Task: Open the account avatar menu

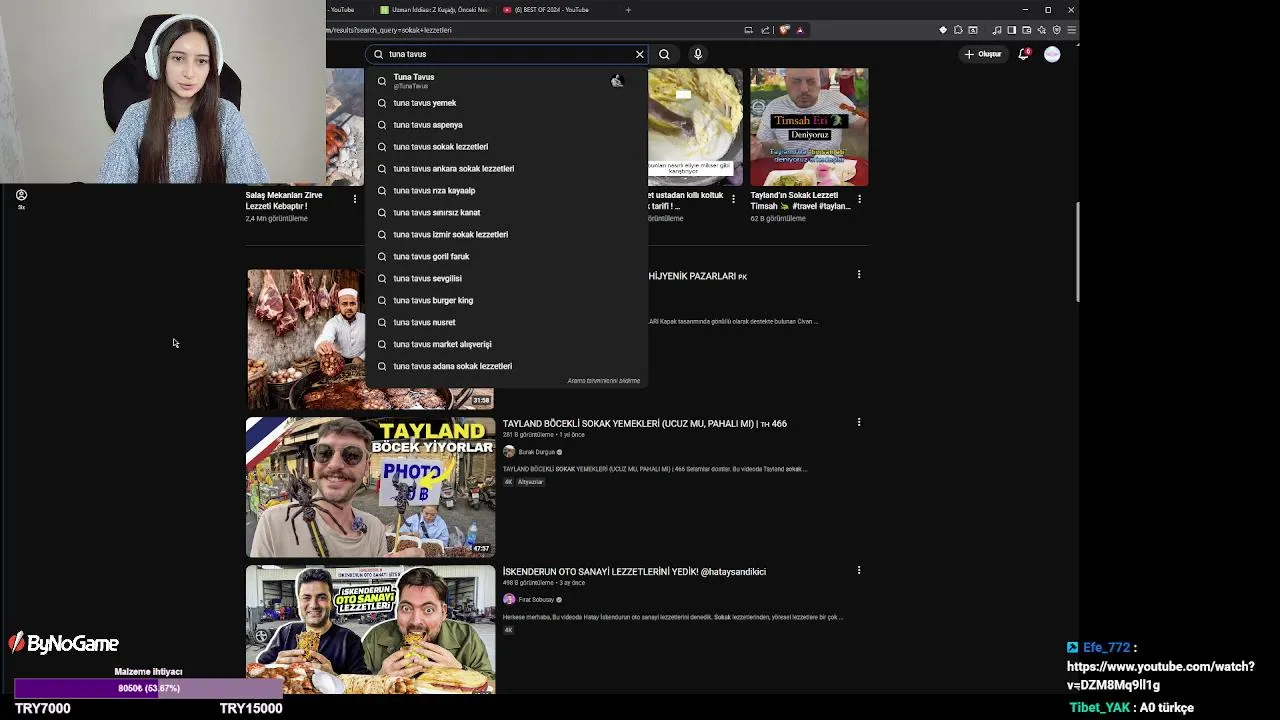Action: pyautogui.click(x=1052, y=54)
